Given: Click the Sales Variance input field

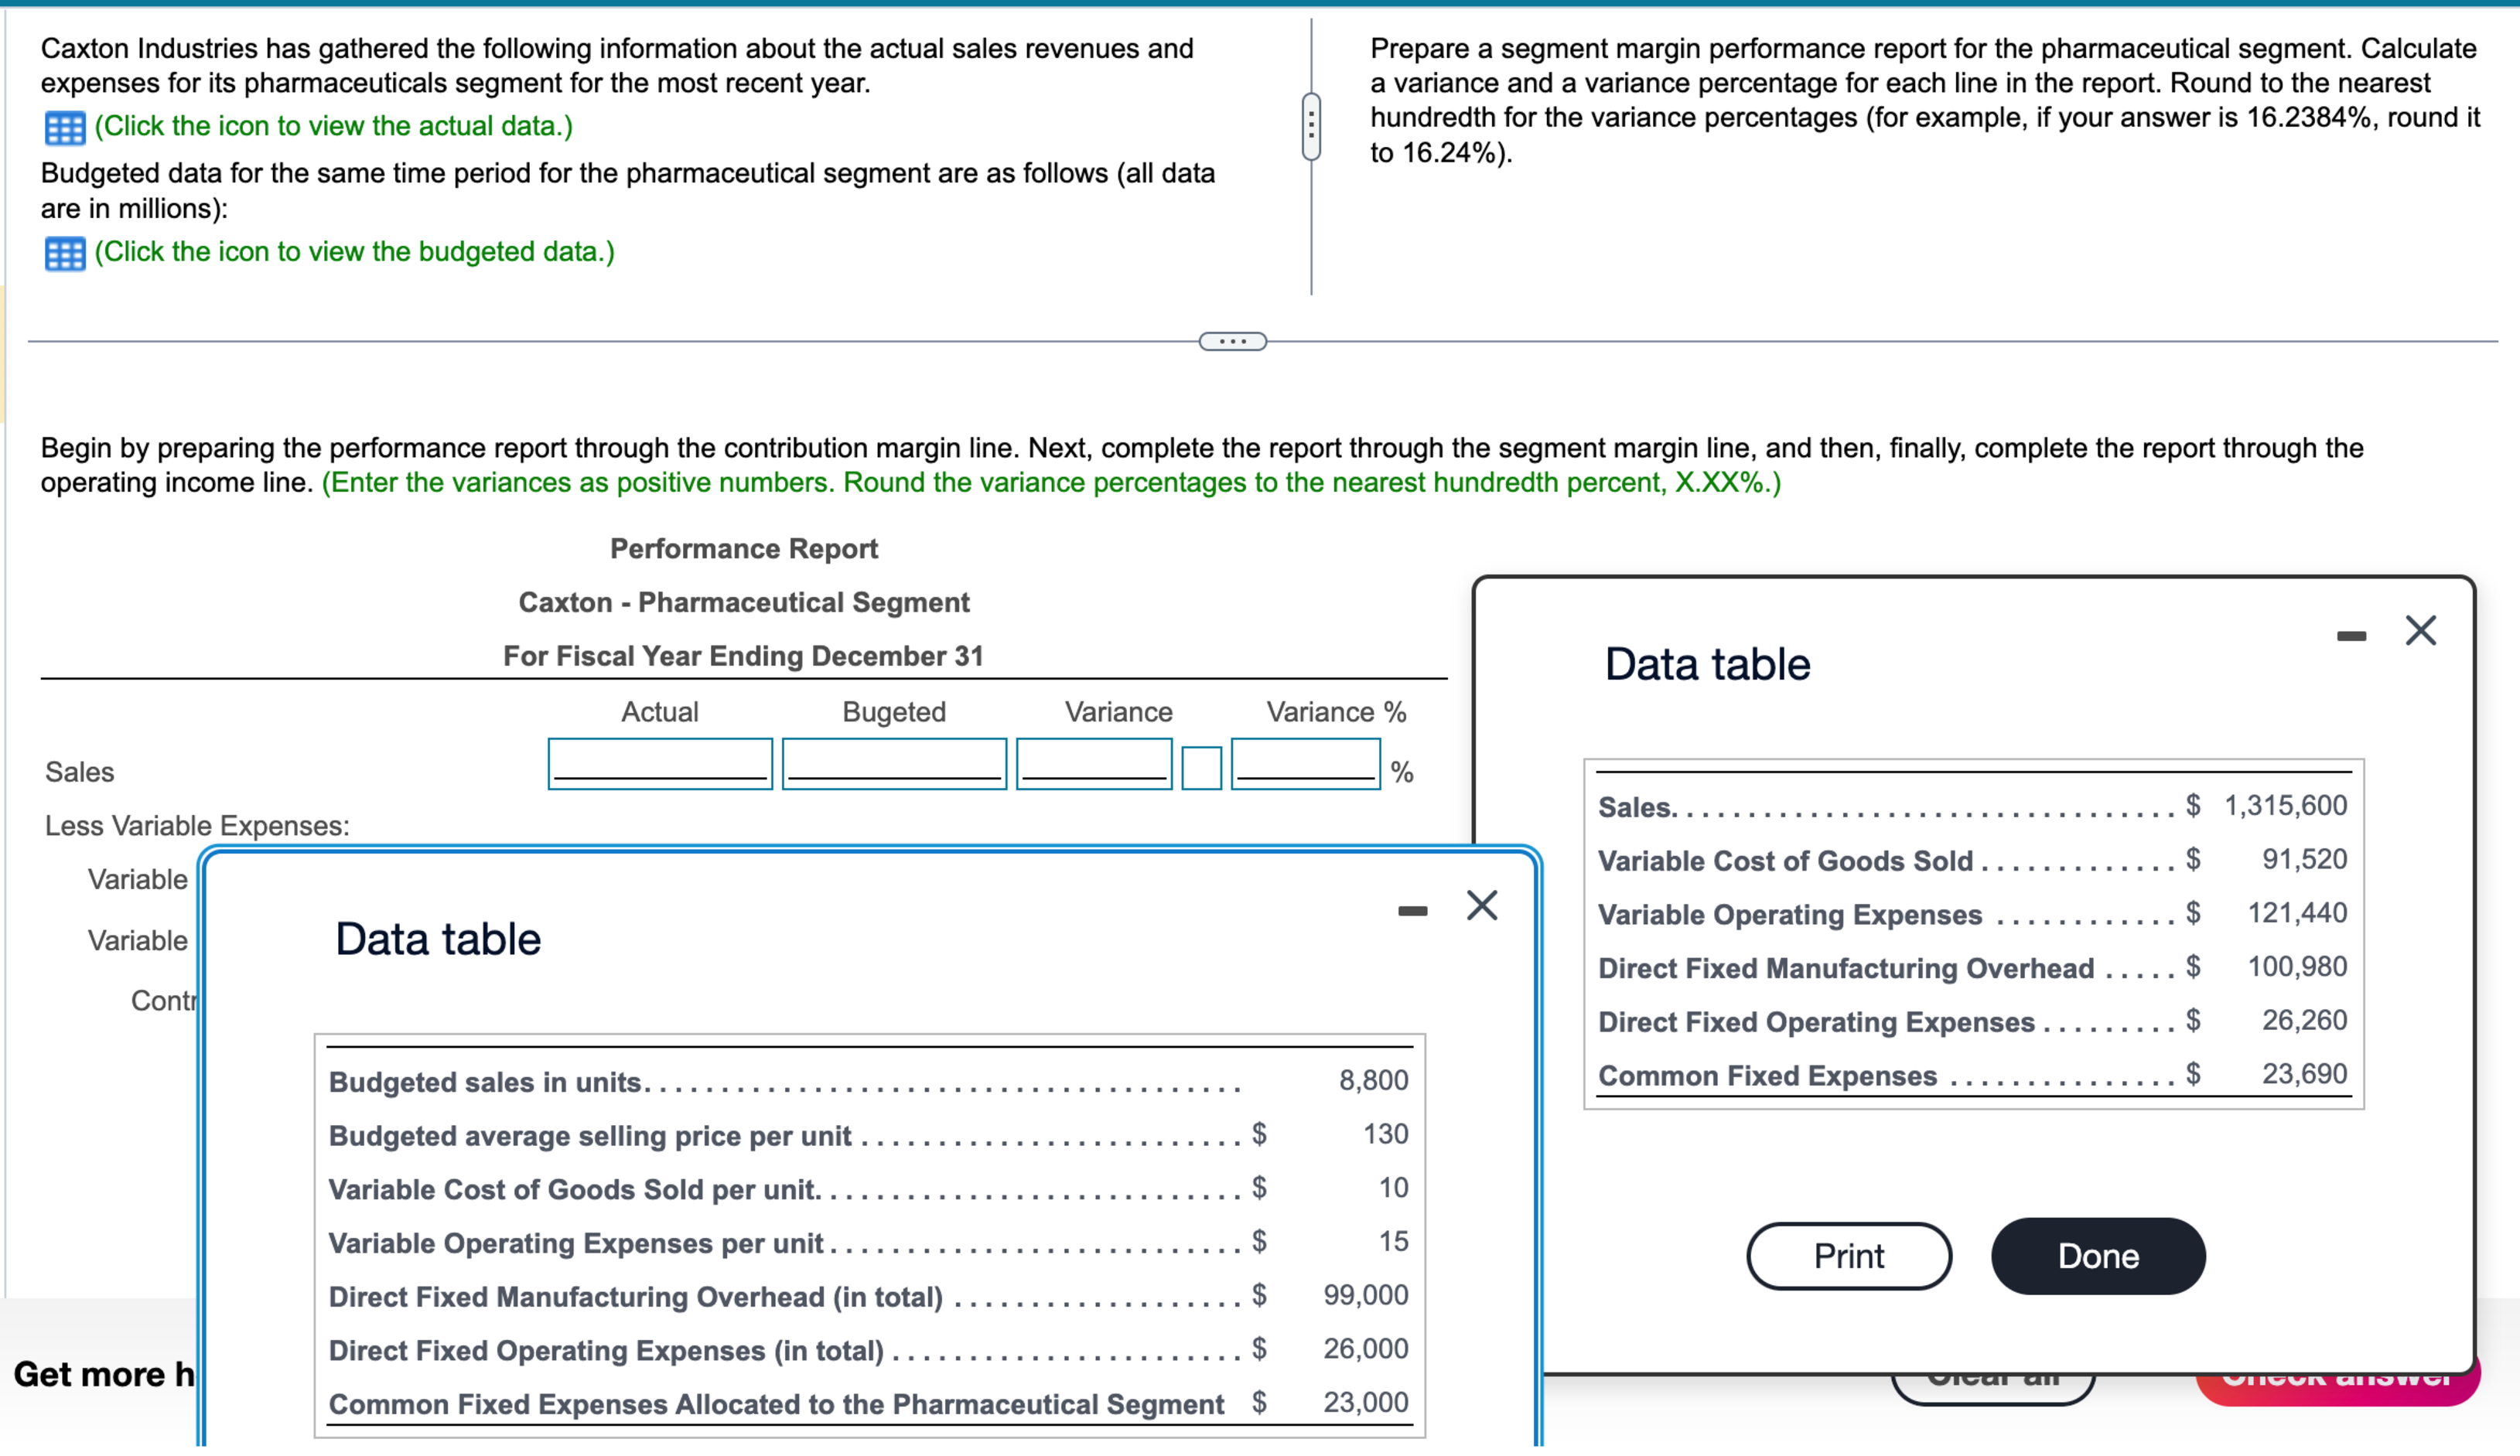Looking at the screenshot, I should 1094,764.
